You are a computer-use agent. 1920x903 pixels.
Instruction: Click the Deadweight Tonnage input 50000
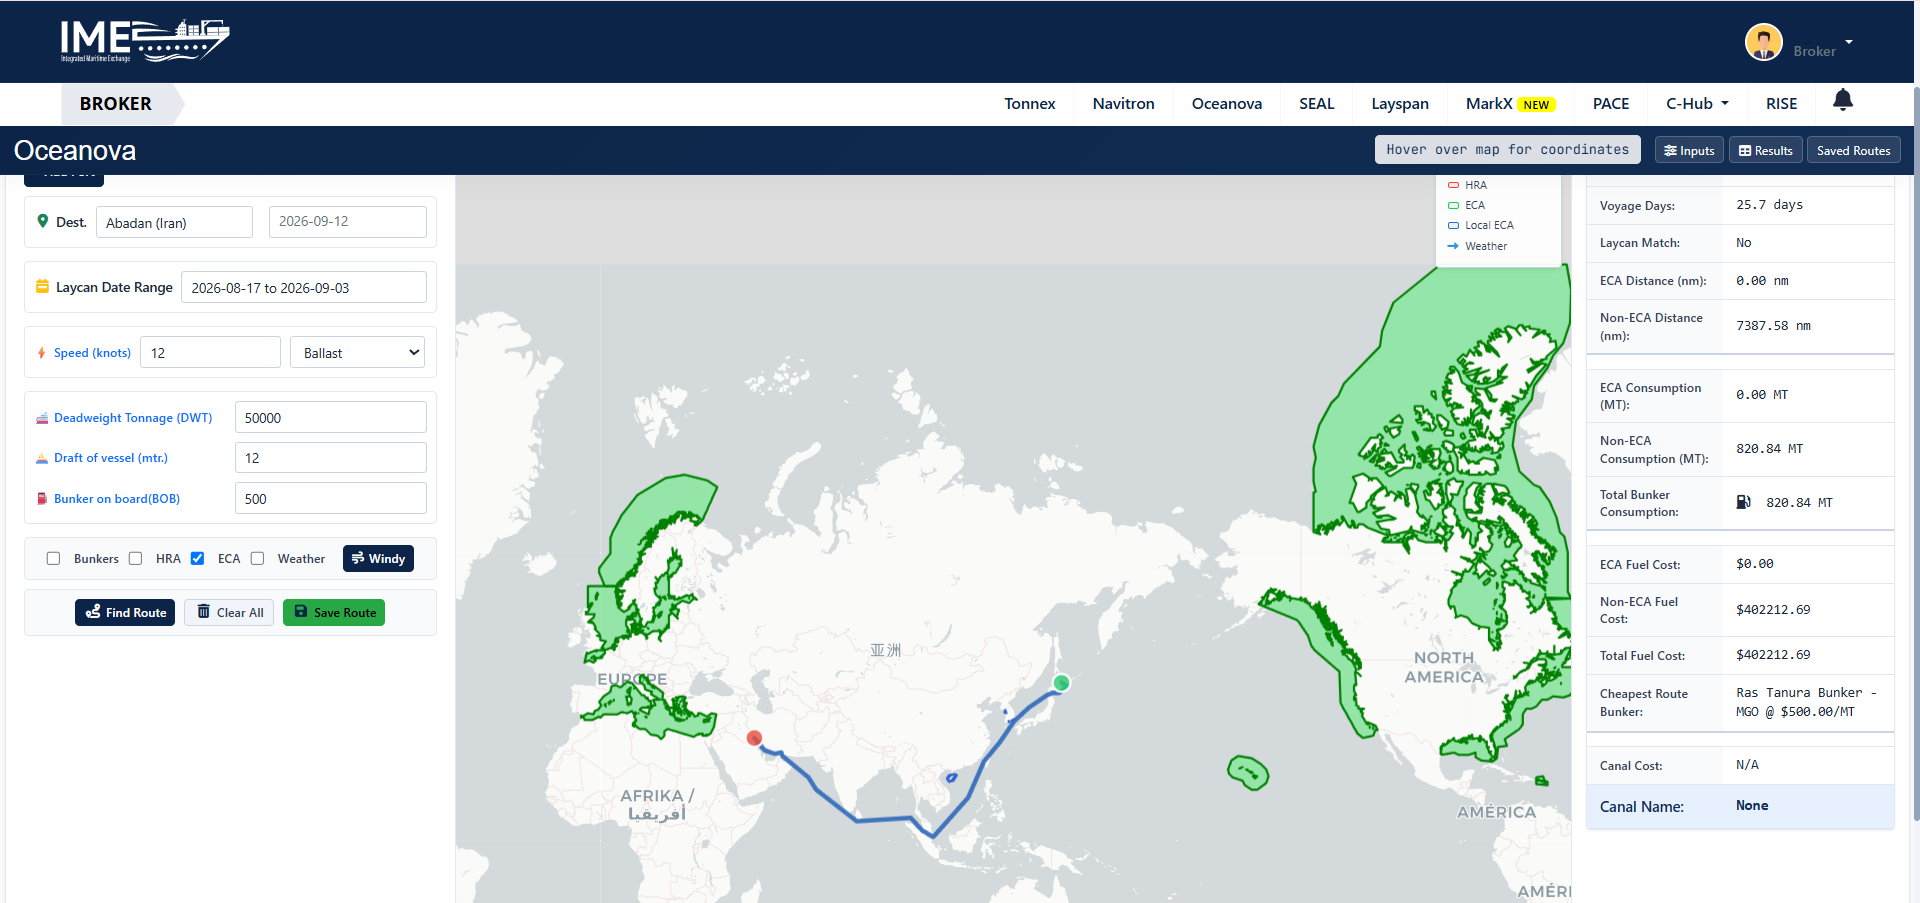tap(331, 417)
